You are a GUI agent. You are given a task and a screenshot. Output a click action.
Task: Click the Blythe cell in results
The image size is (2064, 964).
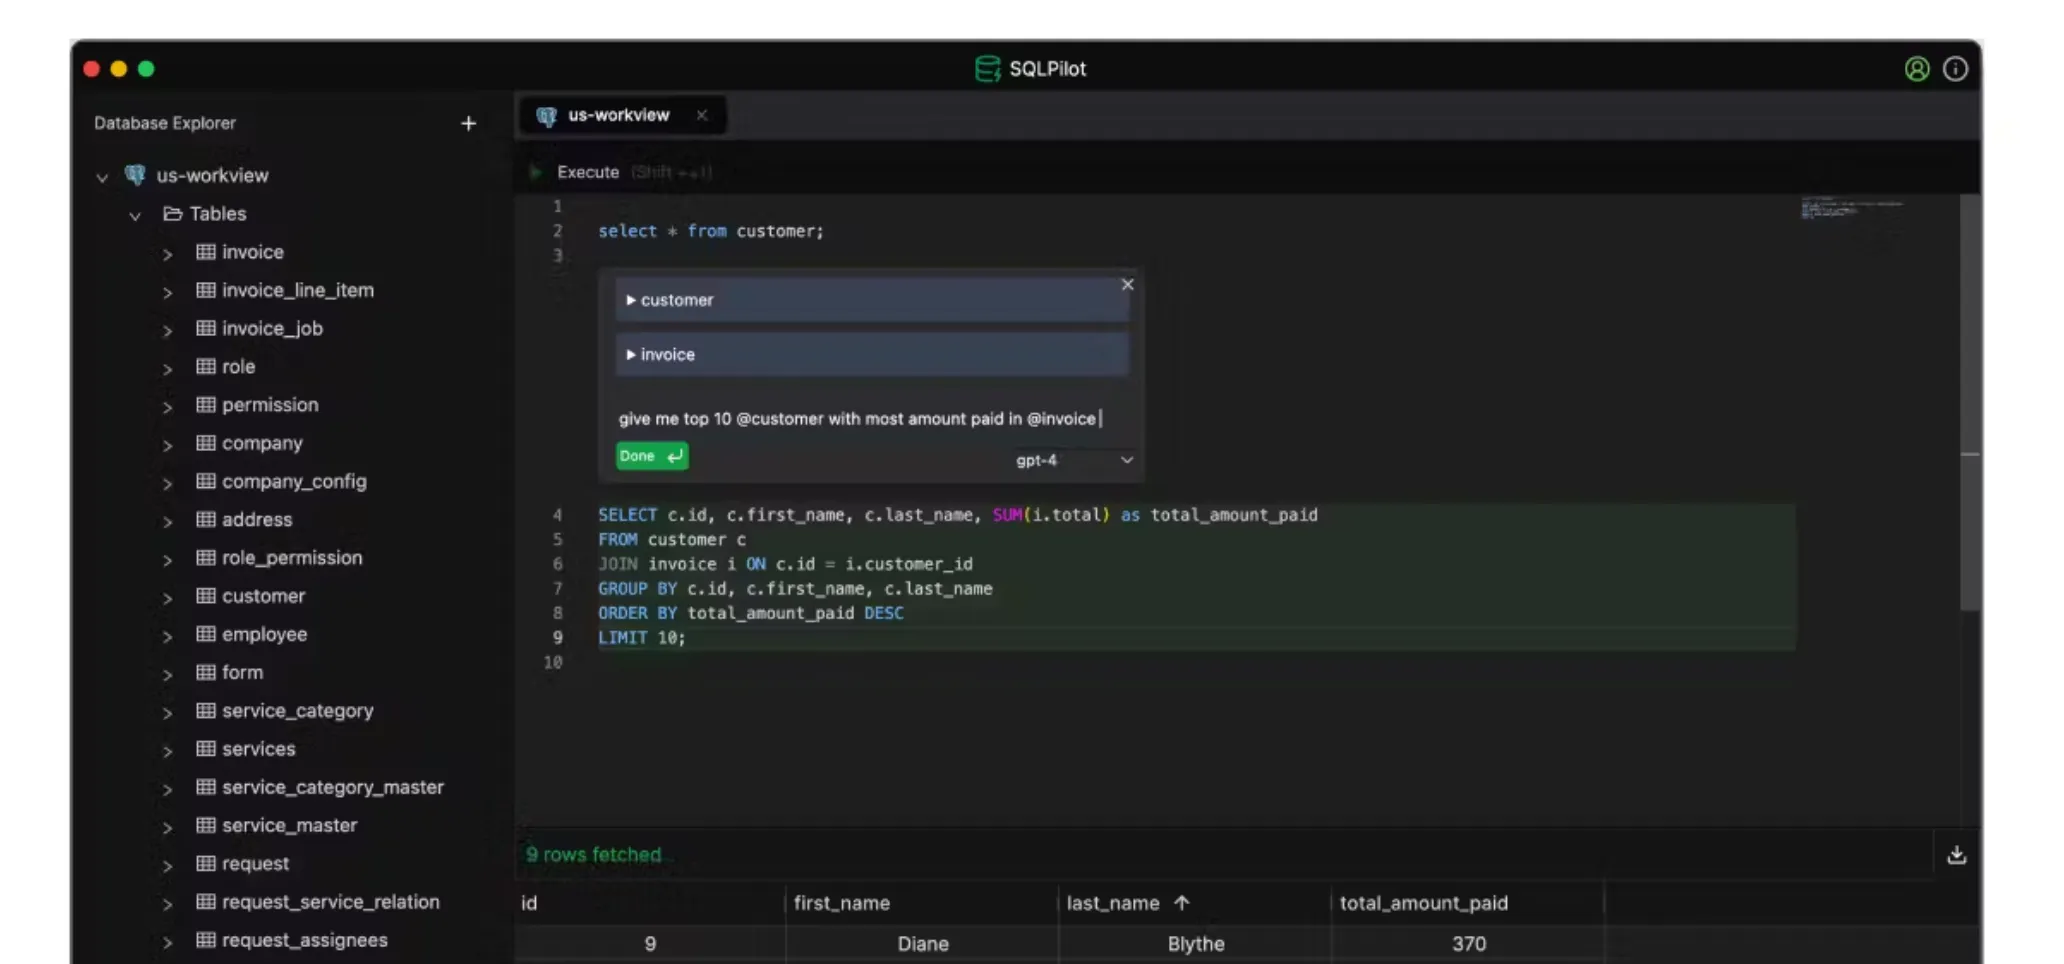click(1195, 944)
